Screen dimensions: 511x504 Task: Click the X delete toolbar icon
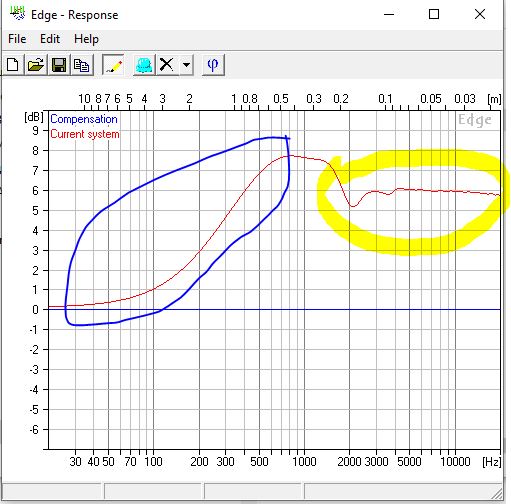167,65
